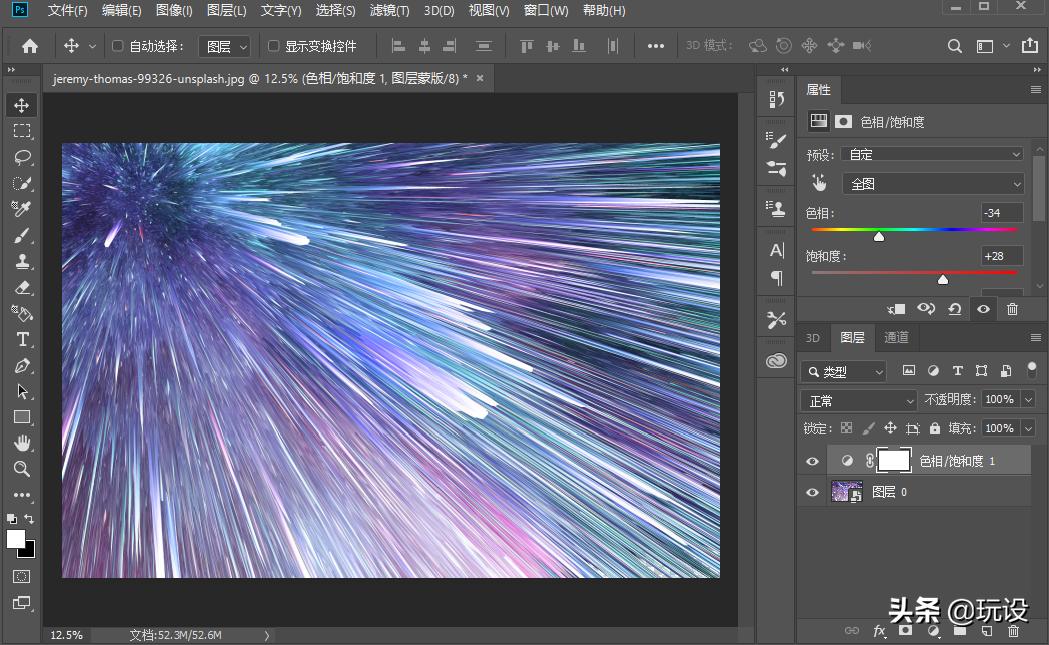
Task: Click the Creative Cloud icon in the sidebar
Action: [775, 360]
